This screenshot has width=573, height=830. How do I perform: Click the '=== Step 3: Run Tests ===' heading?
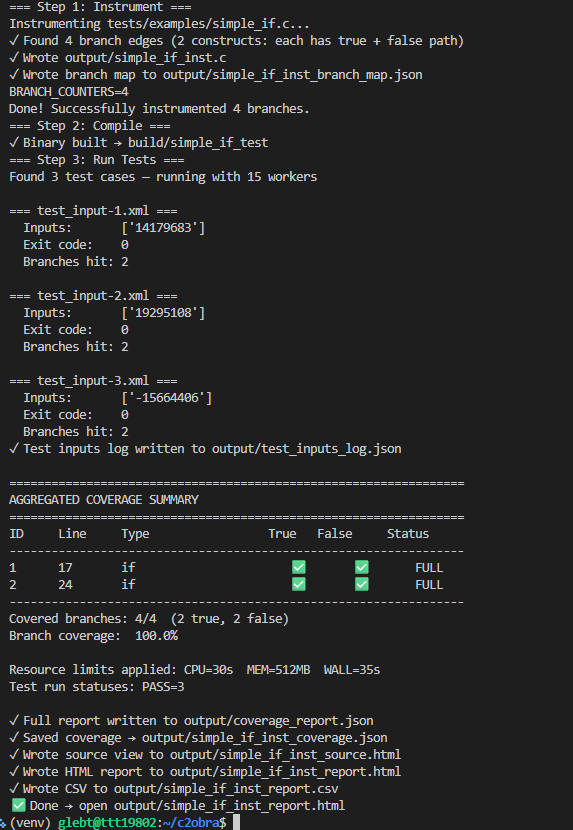tap(96, 159)
